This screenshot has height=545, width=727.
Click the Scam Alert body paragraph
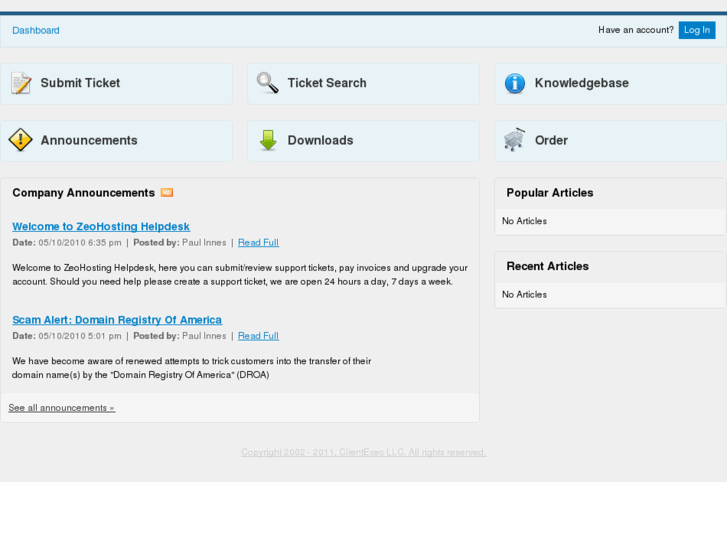point(191,368)
